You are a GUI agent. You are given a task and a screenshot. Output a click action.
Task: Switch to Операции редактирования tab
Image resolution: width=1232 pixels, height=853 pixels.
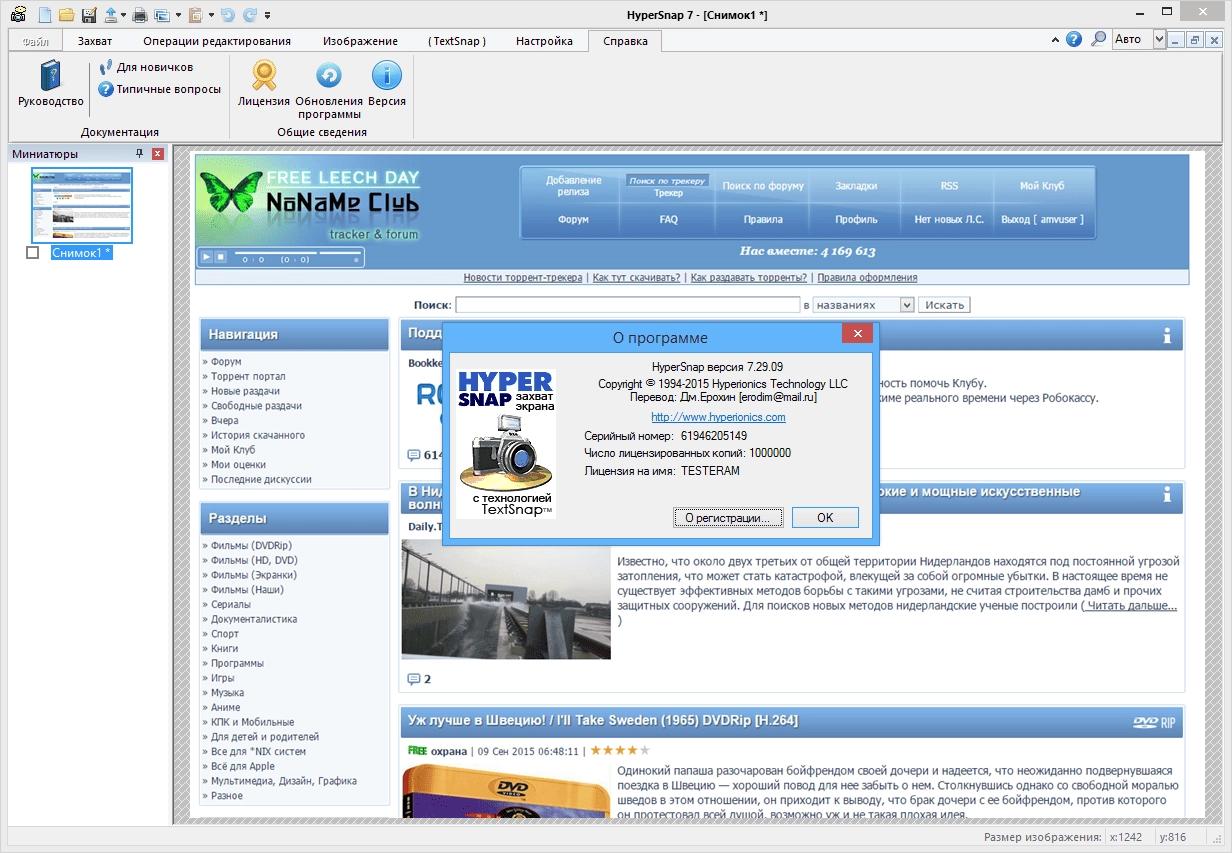coord(217,41)
